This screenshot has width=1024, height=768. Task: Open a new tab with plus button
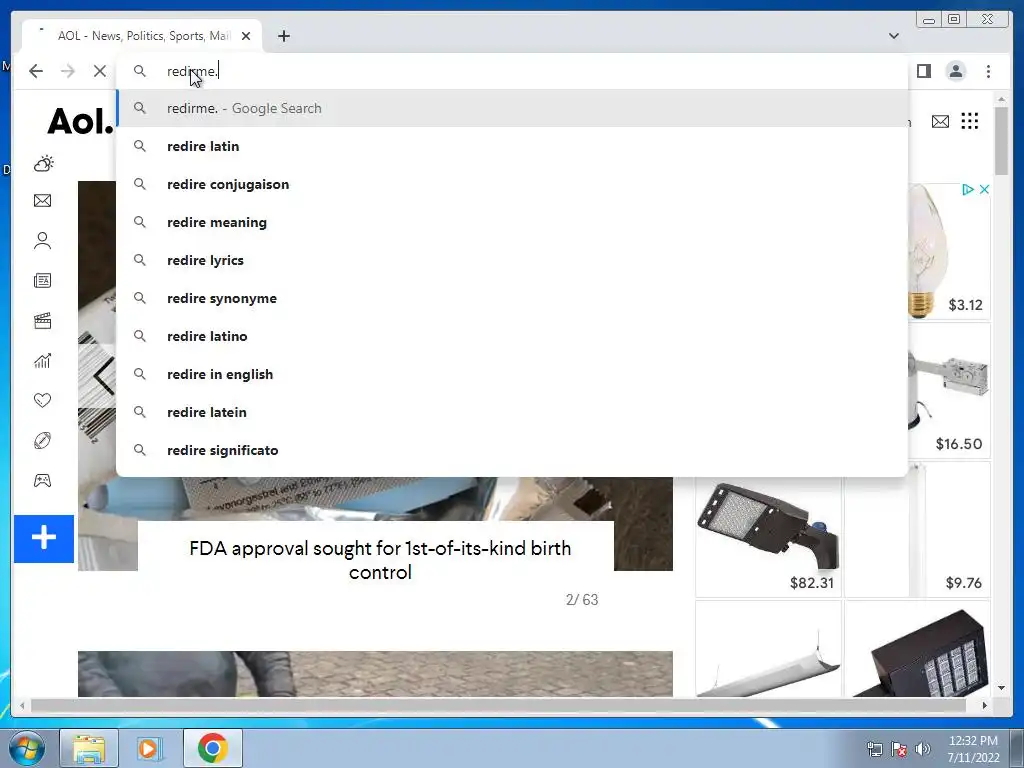(x=283, y=36)
